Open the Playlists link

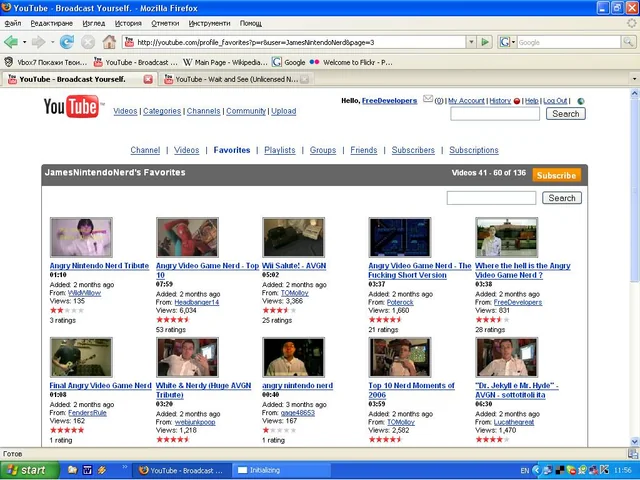[x=279, y=150]
